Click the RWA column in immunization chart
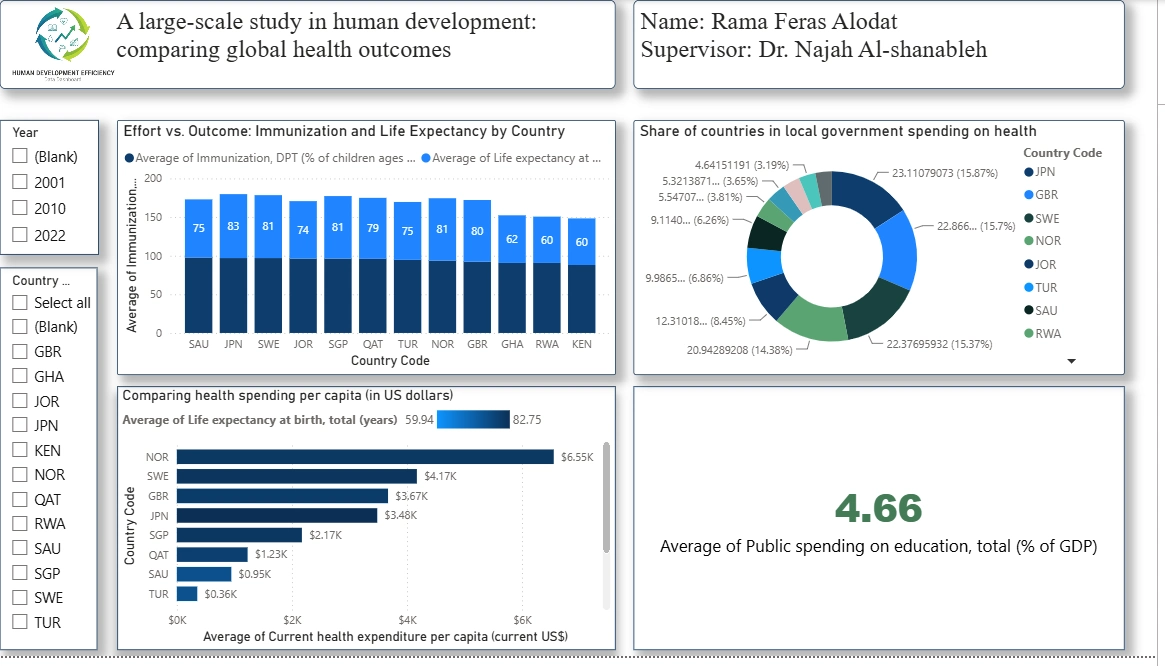1165x666 pixels. click(547, 275)
